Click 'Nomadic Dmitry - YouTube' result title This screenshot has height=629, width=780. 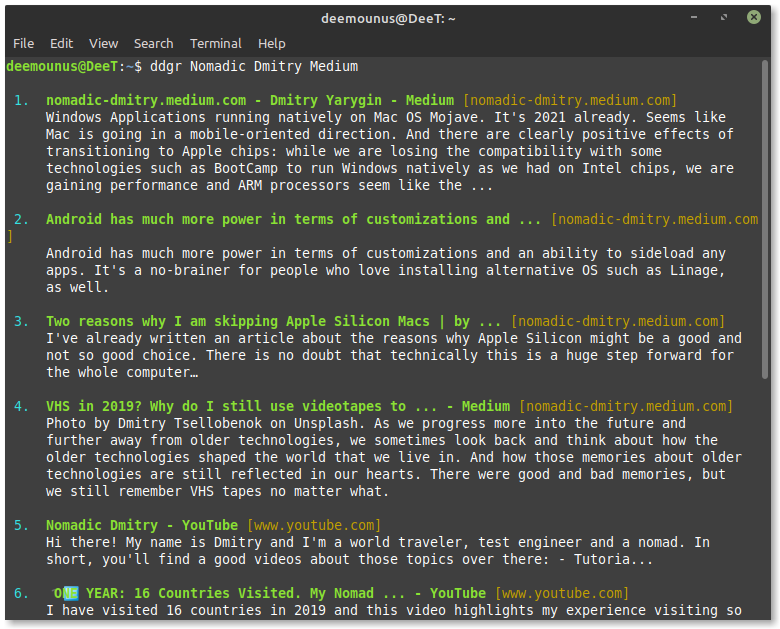(142, 525)
